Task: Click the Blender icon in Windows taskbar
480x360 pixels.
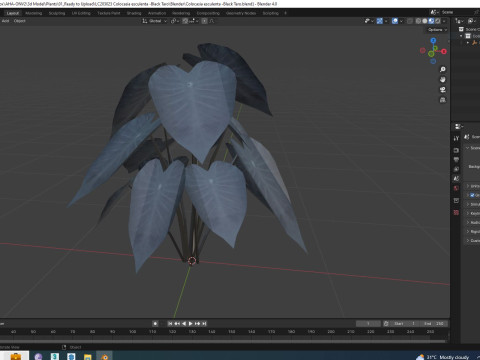Action: tap(104, 356)
